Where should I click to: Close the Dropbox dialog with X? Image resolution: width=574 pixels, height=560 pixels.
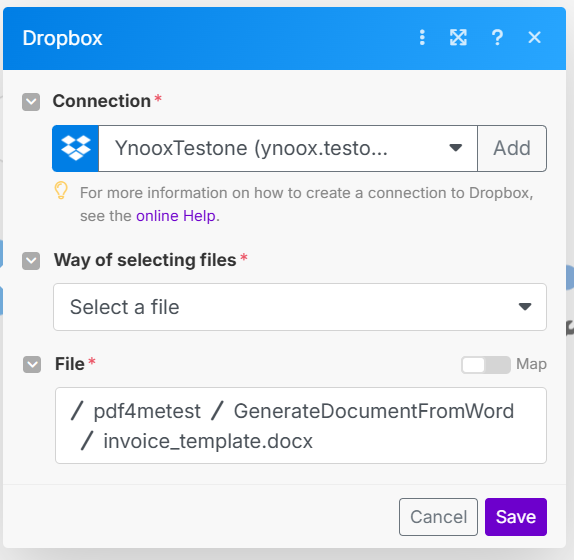coord(534,37)
